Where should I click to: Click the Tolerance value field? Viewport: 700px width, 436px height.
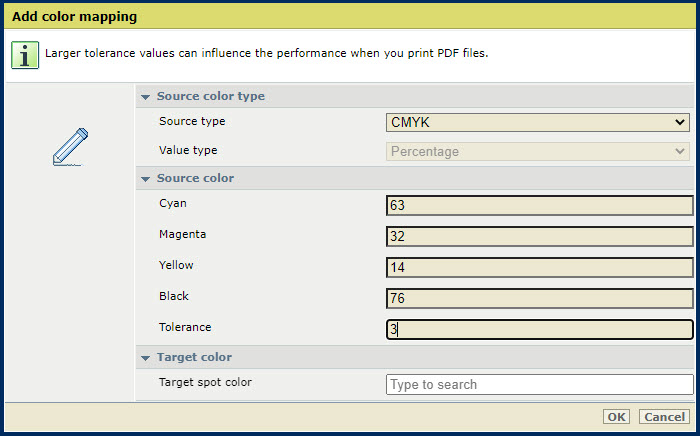point(538,330)
